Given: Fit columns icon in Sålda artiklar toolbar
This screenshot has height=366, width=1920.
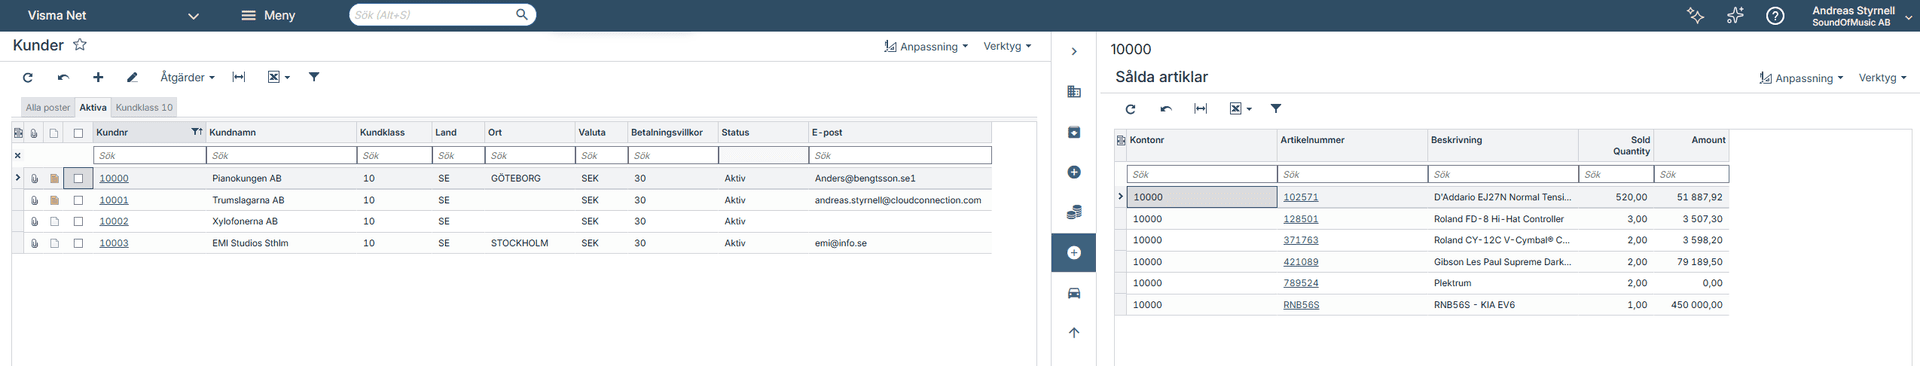Looking at the screenshot, I should [x=1201, y=109].
